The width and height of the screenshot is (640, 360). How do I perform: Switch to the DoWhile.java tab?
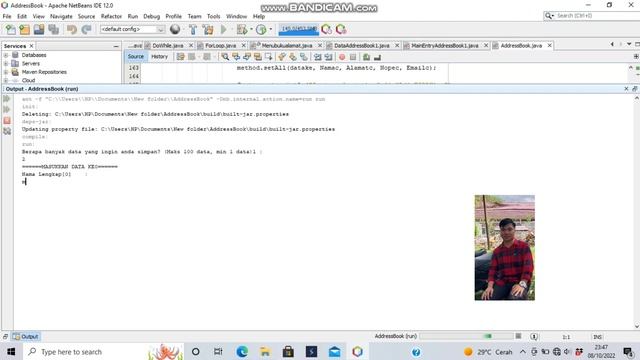pos(168,46)
